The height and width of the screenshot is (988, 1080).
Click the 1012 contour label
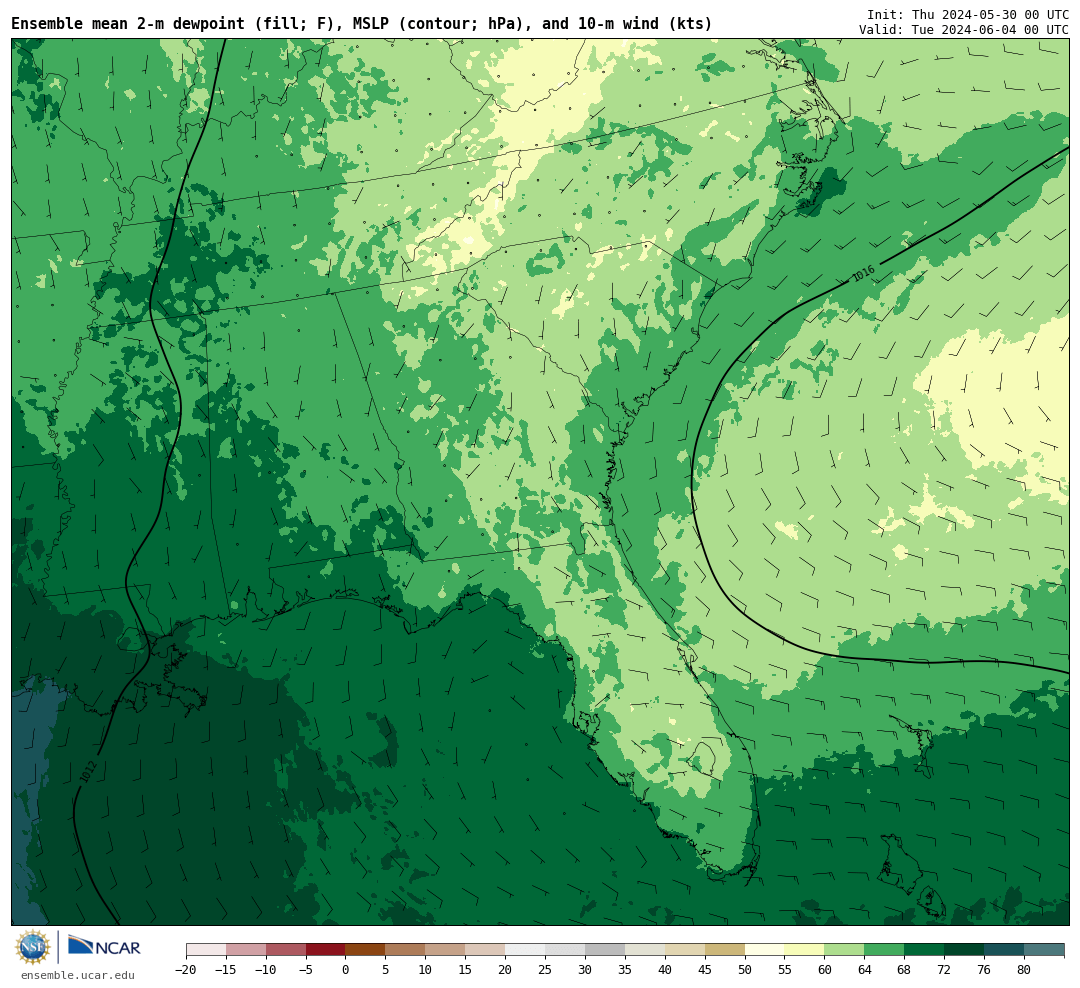[x=87, y=771]
